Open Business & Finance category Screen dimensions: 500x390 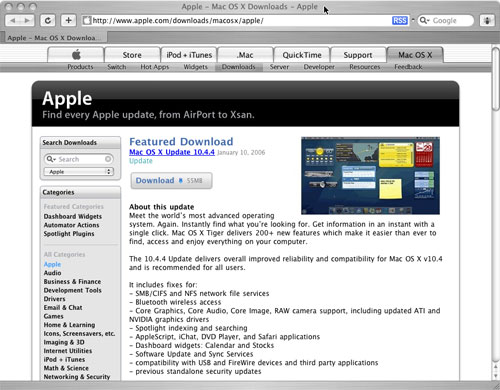click(72, 282)
